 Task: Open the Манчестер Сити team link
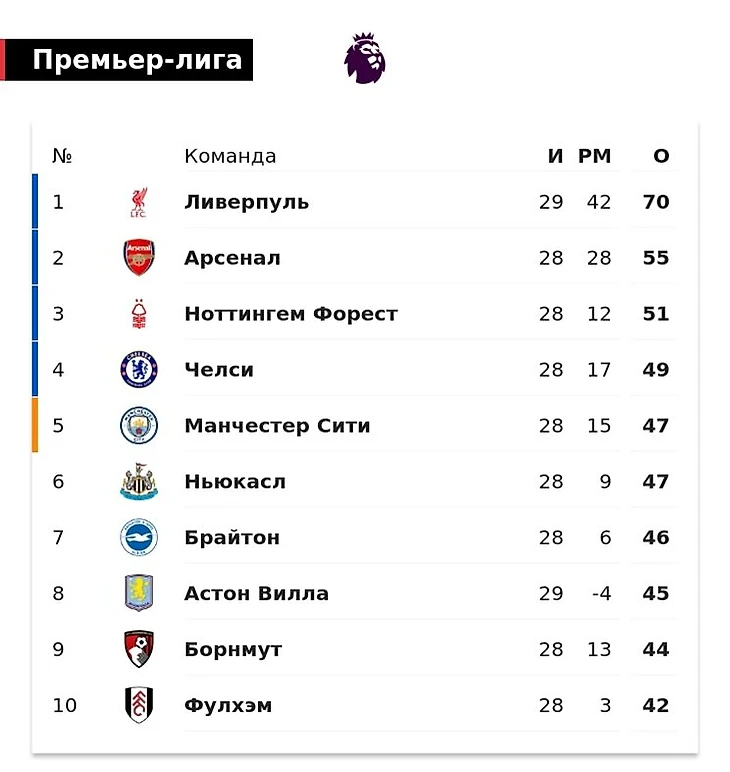click(277, 426)
